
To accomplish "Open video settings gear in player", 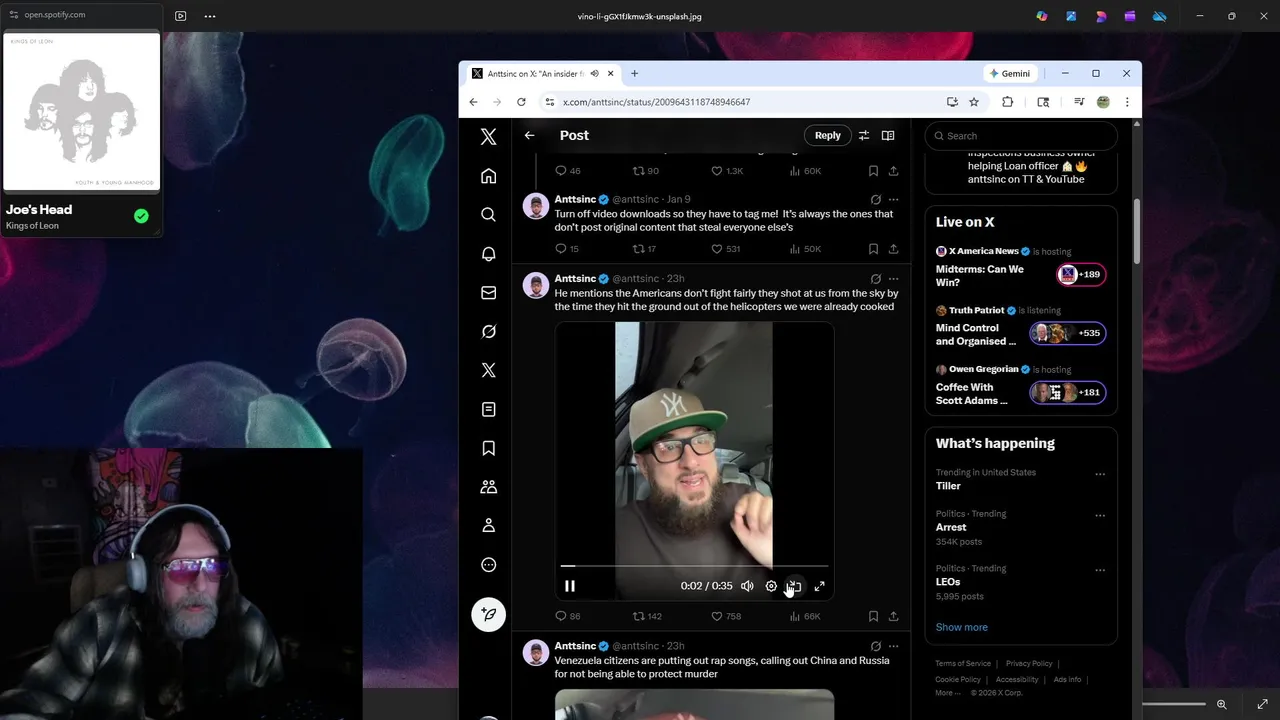I will click(x=771, y=586).
